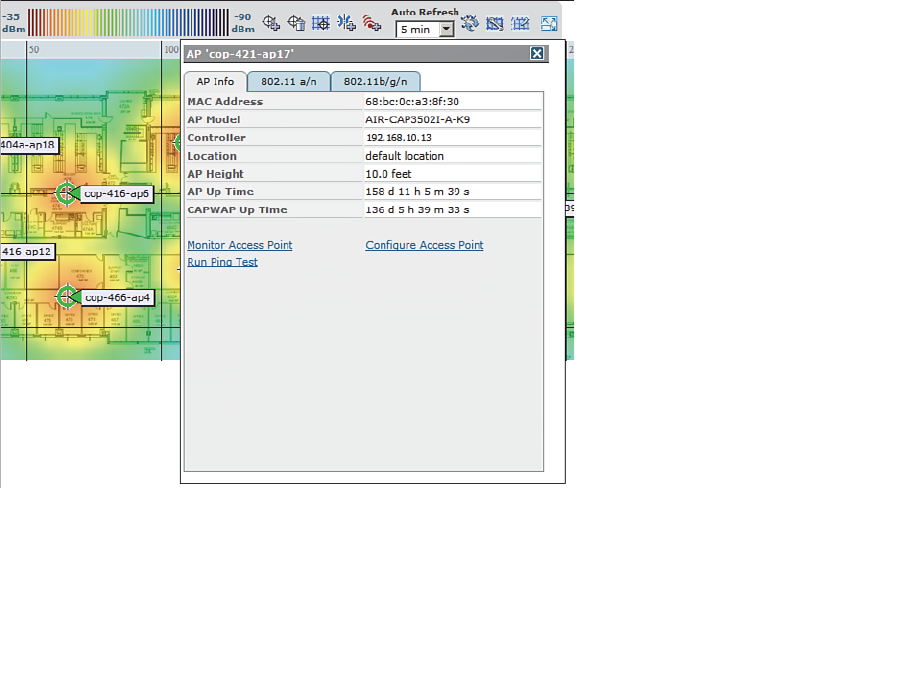
Task: Click the blue X-shaped icon with plus
Action: [346, 23]
